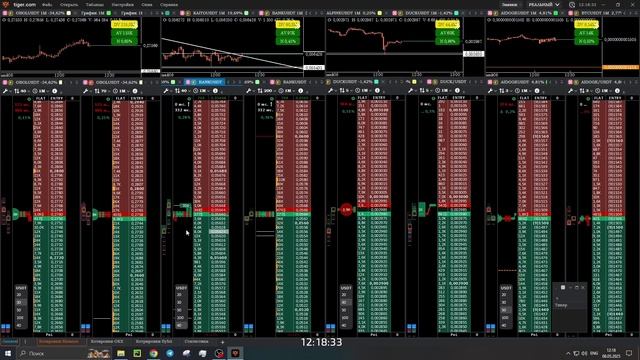Click the green N badge on the DUCKUSDT chart

(x=447, y=41)
